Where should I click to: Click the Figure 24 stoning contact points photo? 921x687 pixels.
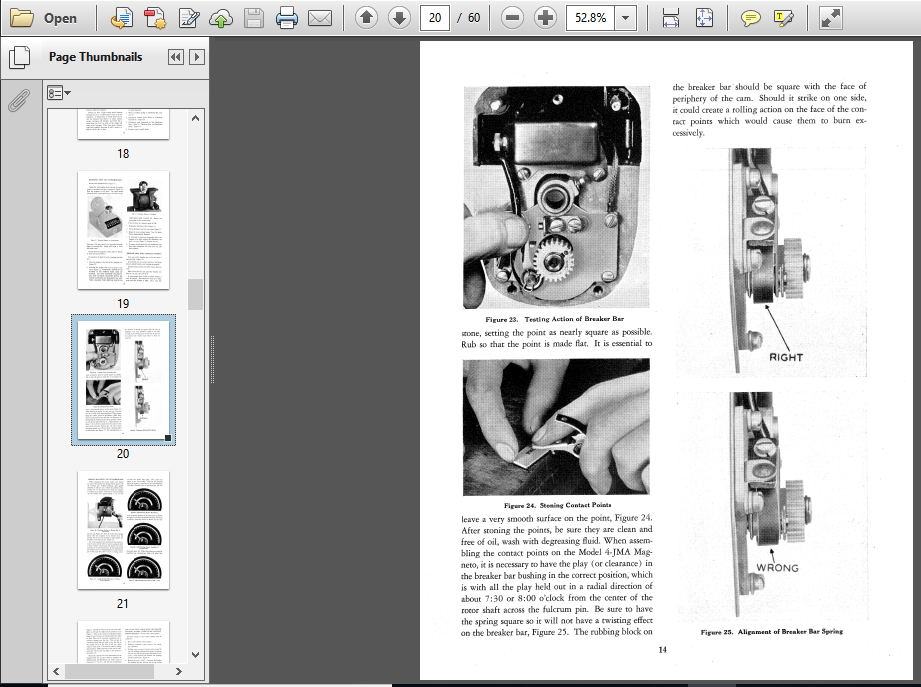click(556, 427)
